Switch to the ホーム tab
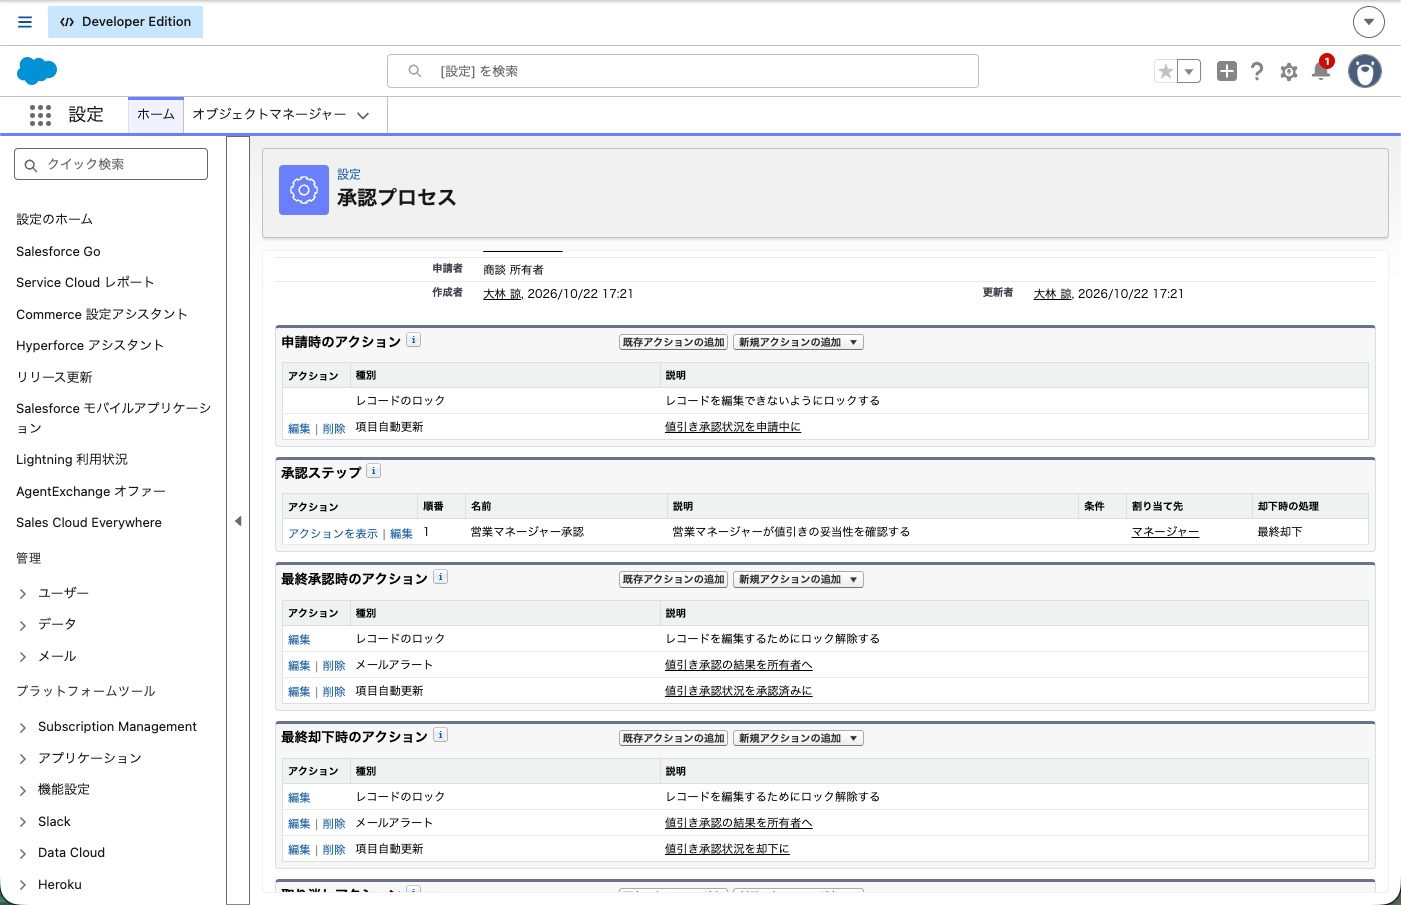The height and width of the screenshot is (905, 1401). click(156, 115)
